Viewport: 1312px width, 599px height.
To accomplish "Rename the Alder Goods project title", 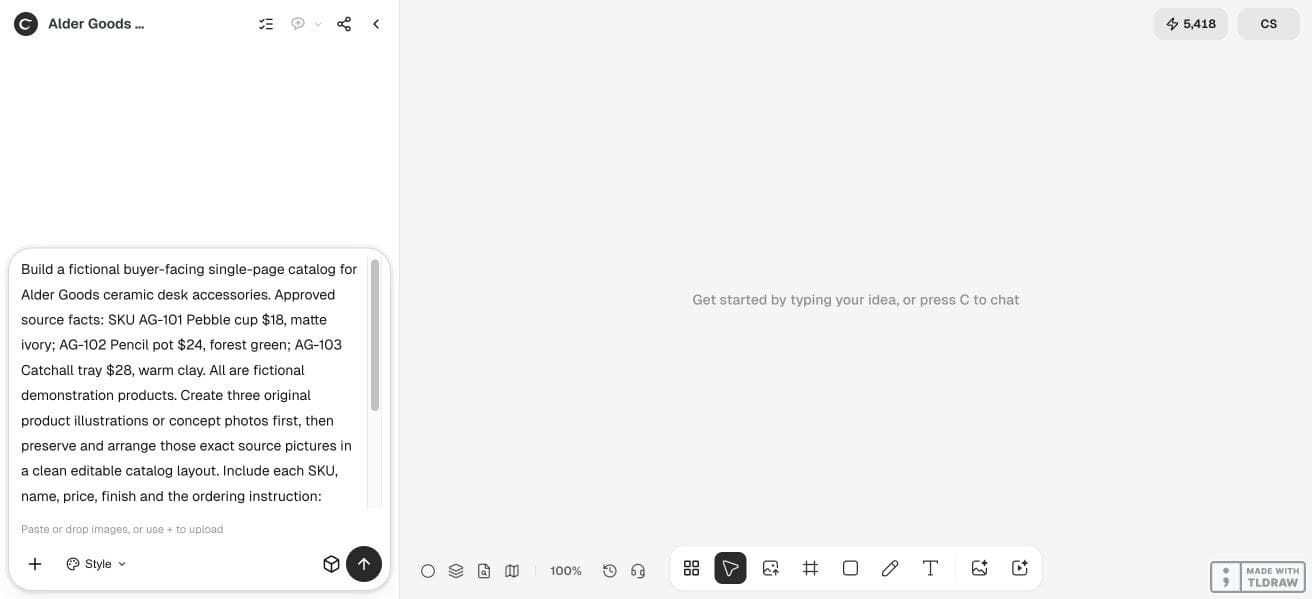I will click(x=96, y=24).
